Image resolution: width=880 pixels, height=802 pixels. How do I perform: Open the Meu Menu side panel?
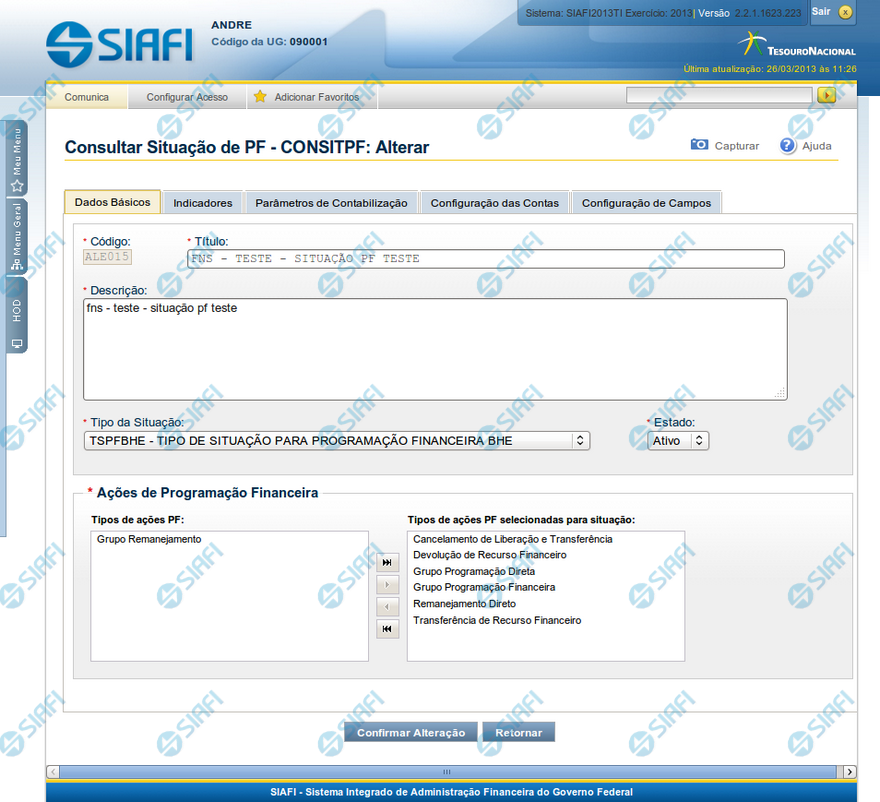tap(17, 158)
